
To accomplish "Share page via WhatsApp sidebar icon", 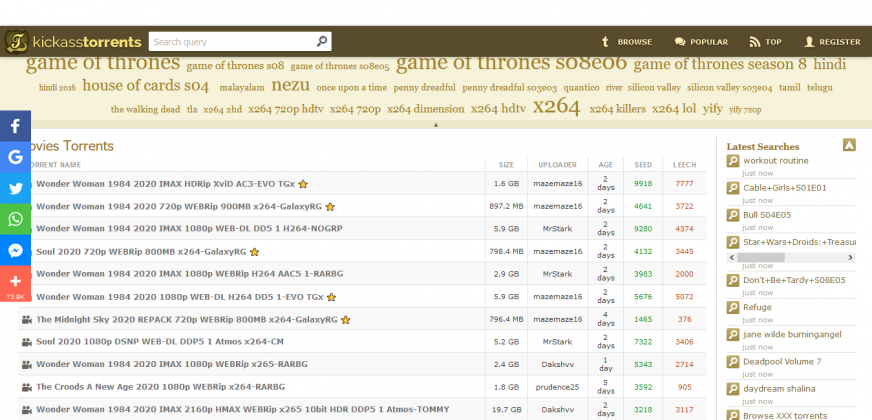I will pyautogui.click(x=16, y=219).
